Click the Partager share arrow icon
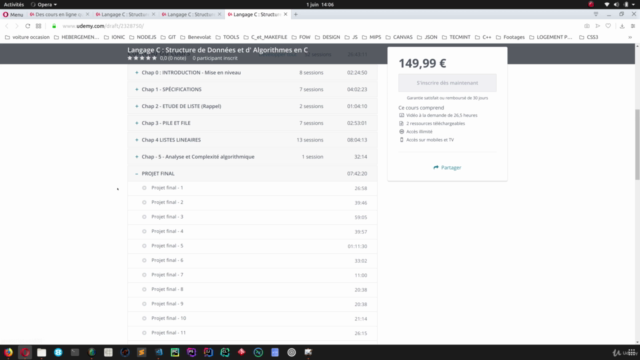The image size is (640, 360). [x=436, y=167]
